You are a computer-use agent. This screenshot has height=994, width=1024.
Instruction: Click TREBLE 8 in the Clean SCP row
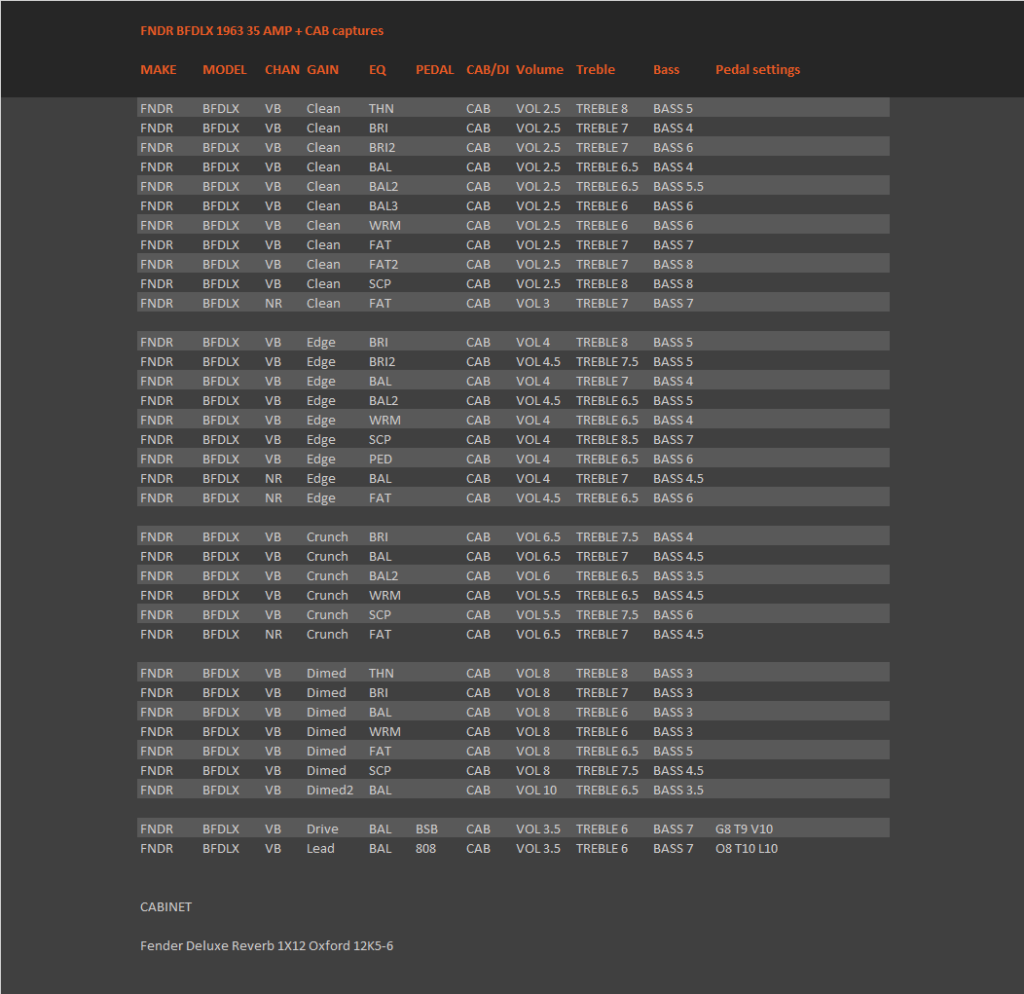click(601, 284)
